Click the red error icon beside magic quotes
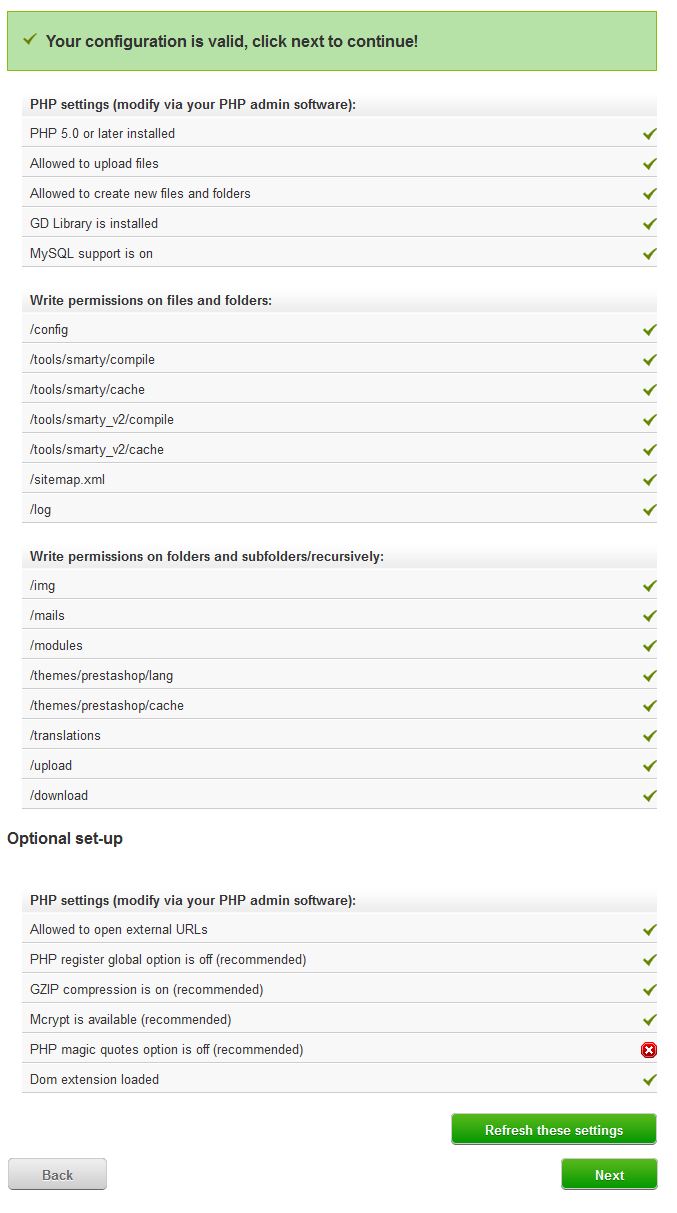The image size is (677, 1213). [649, 1050]
